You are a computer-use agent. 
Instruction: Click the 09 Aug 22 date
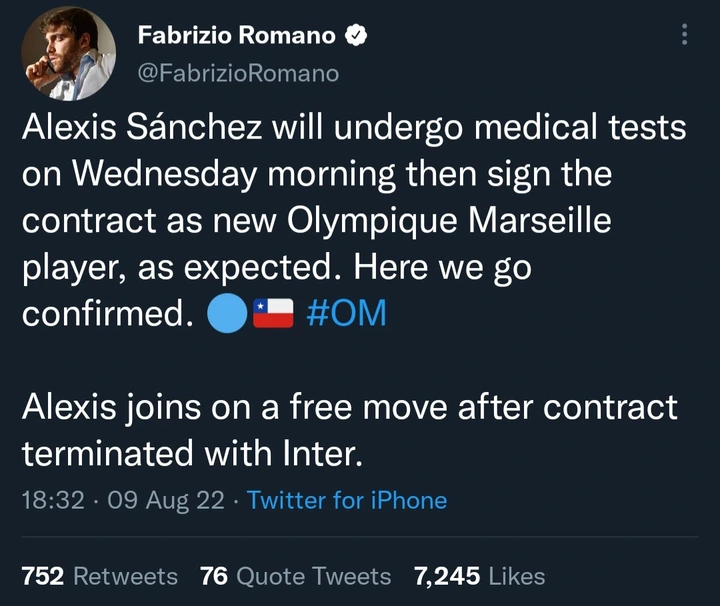pyautogui.click(x=165, y=500)
